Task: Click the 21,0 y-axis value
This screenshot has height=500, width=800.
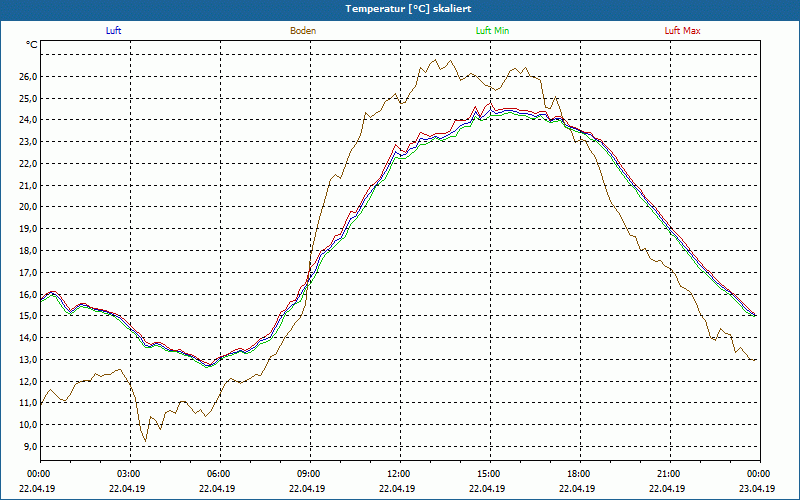Action: (29, 185)
